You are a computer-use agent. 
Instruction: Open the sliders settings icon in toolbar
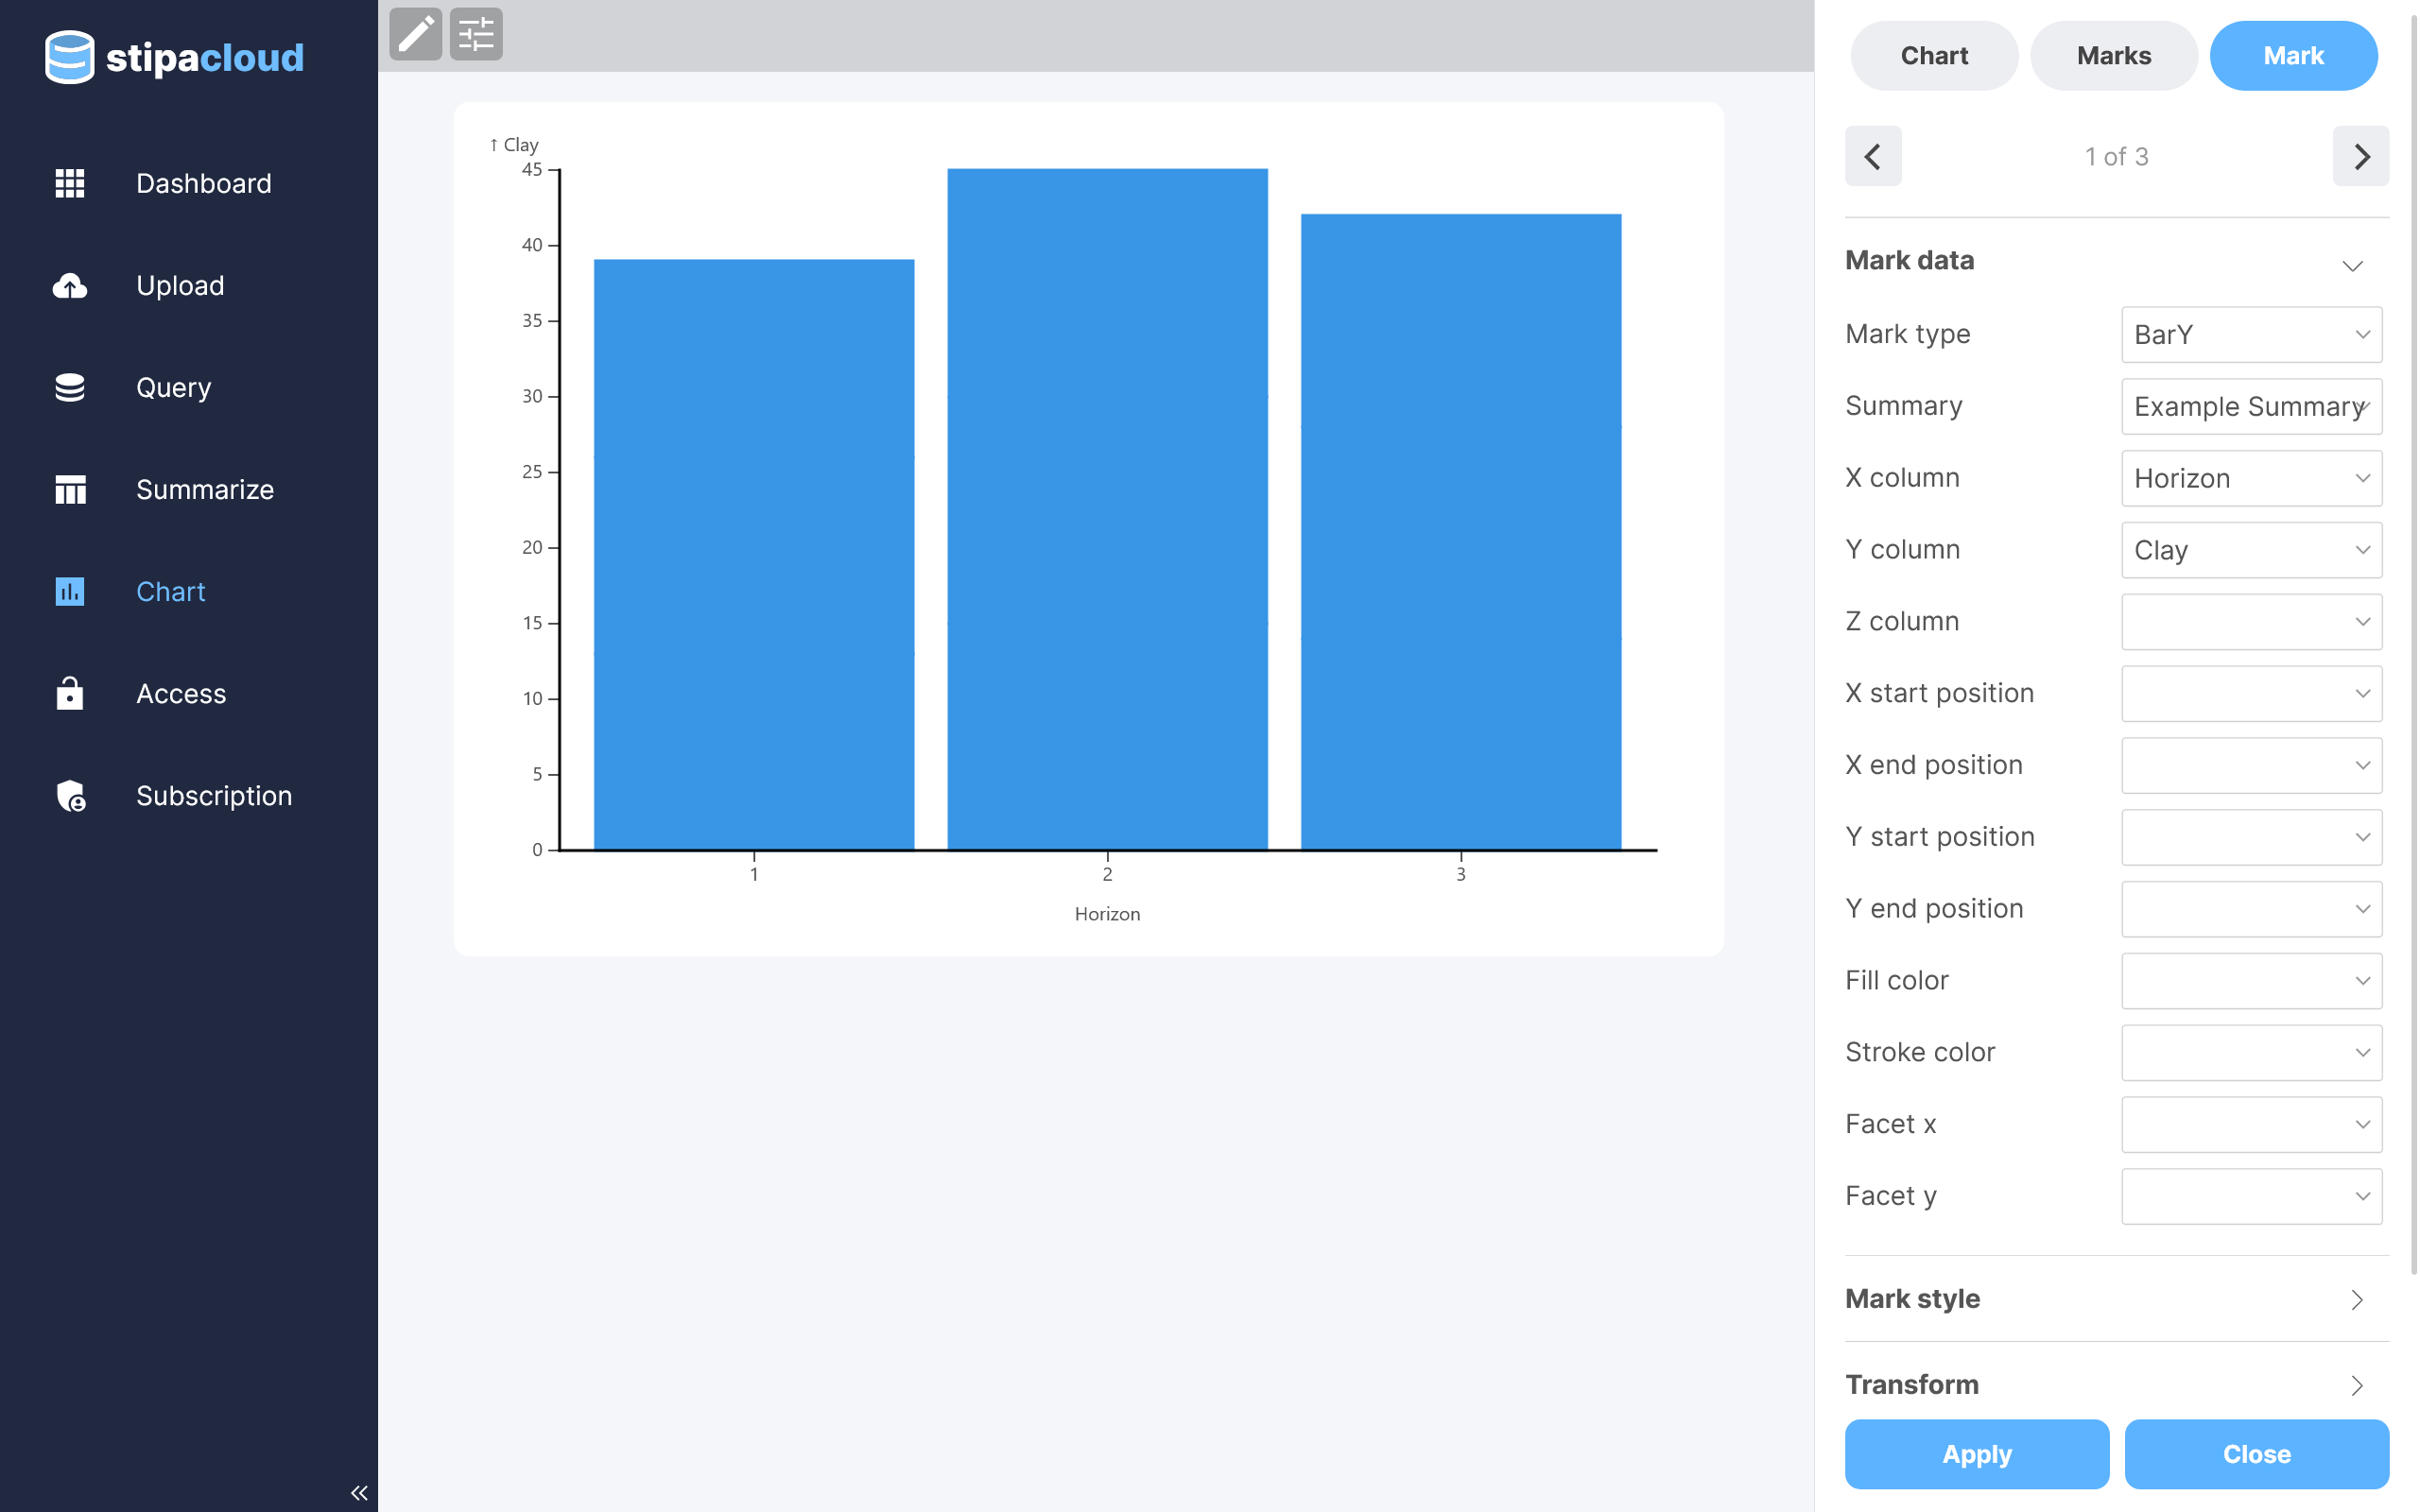click(x=476, y=35)
